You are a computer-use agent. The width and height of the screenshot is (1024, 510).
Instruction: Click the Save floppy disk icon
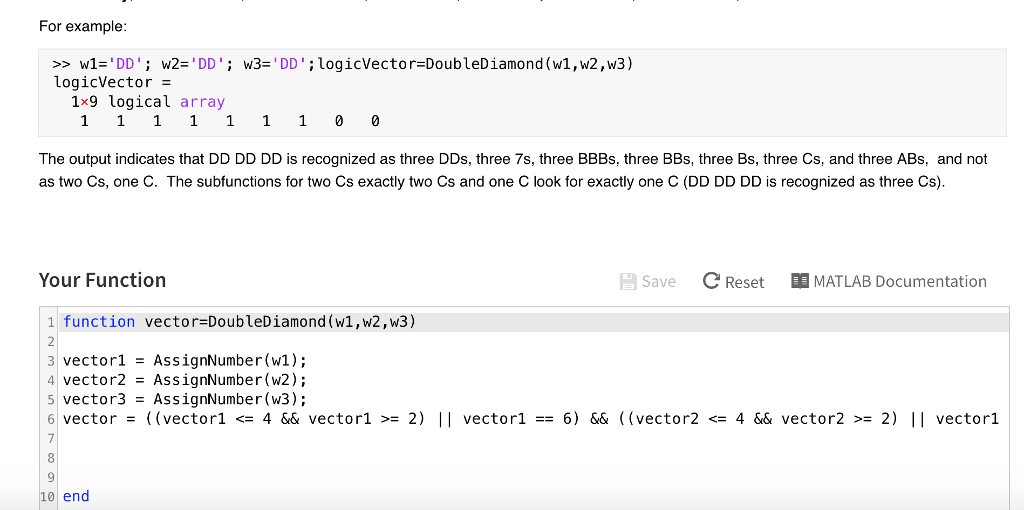[629, 282]
